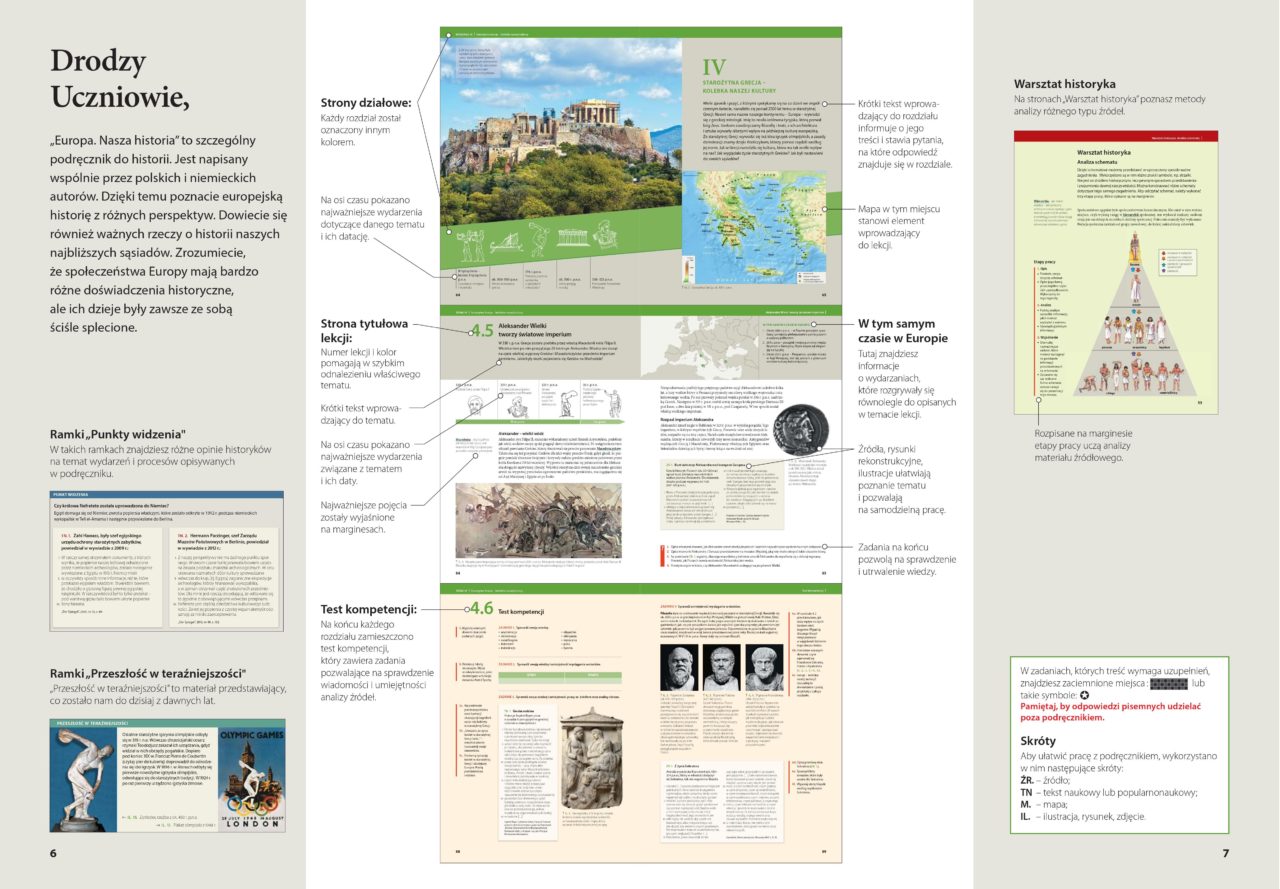Click the annotation "Zadania na końcu pozwolą na sprawdzenie..."
Screen dimensions: 1280x889
tap(904, 559)
